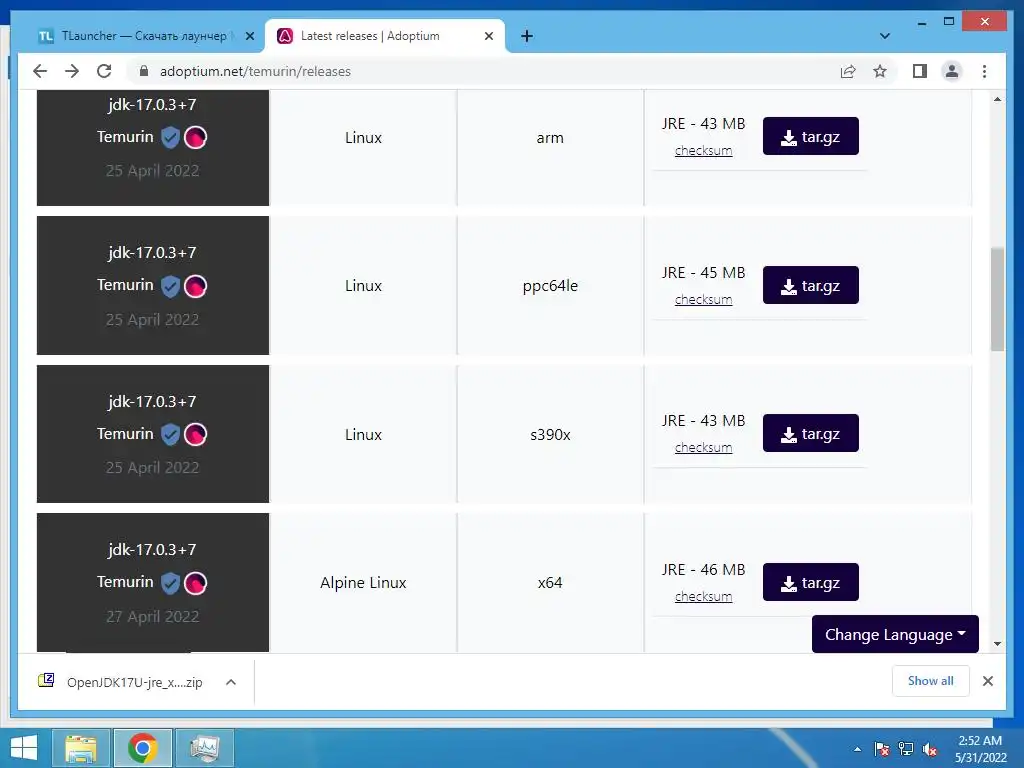This screenshot has width=1024, height=768.
Task: Click blue shield badge in ppc64le row
Action: [170, 286]
